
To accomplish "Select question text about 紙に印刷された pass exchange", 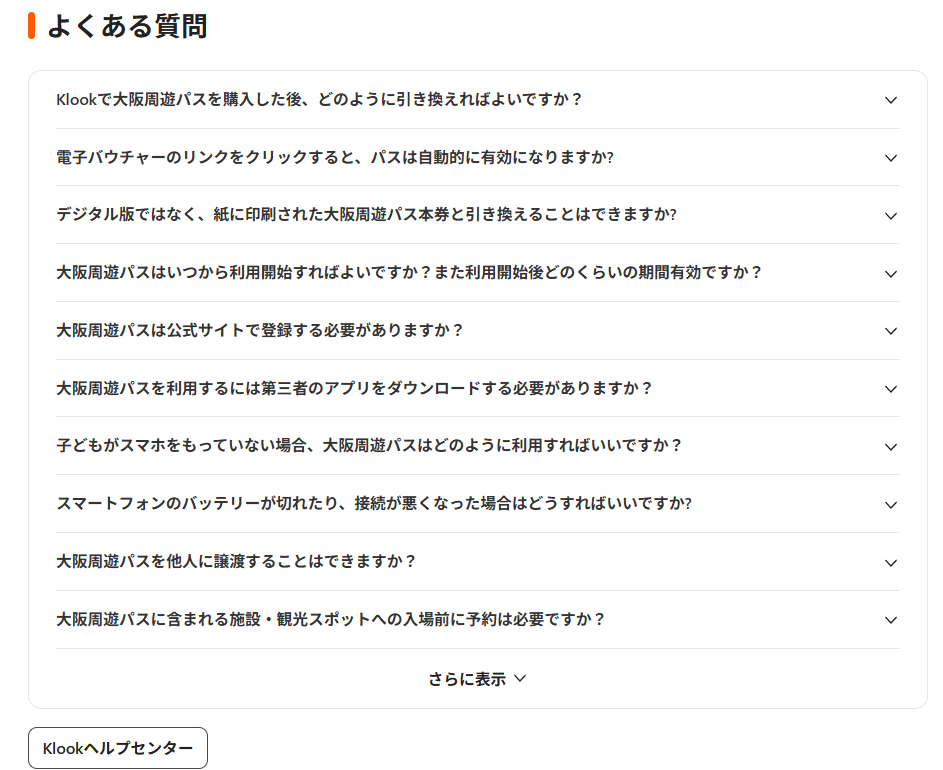I will [x=366, y=215].
